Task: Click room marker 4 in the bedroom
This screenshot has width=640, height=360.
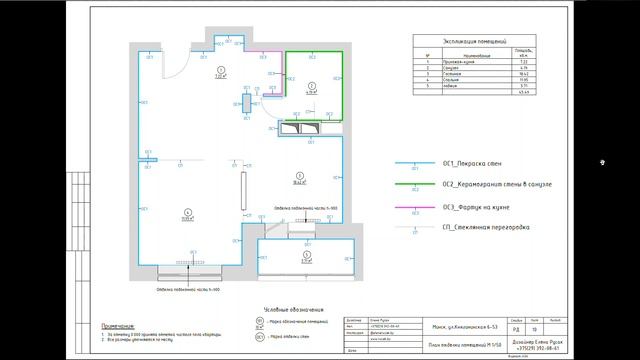Action: 188,212
